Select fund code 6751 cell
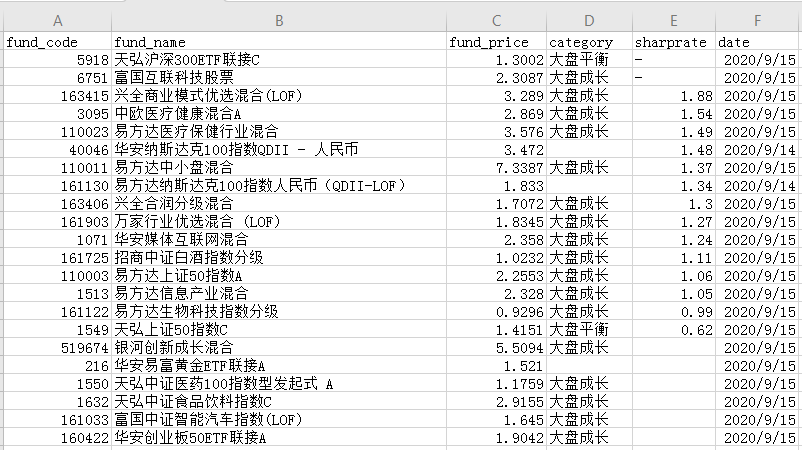Image resolution: width=802 pixels, height=450 pixels. (x=57, y=77)
